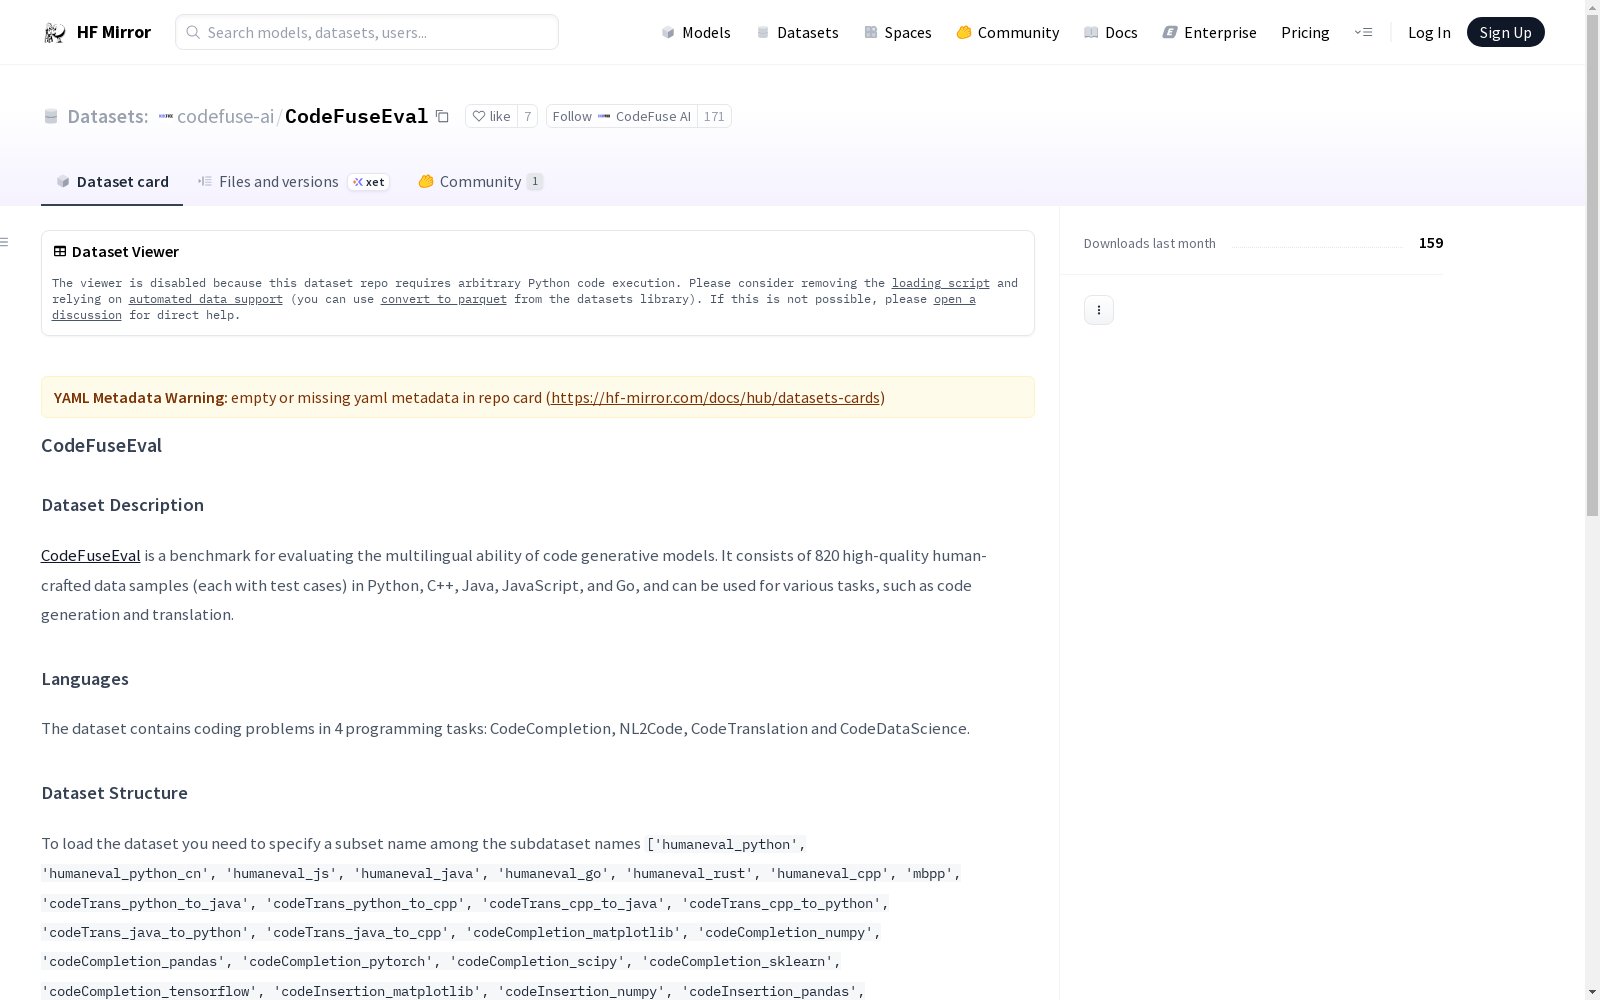Screen dimensions: 1600x1000
Task: Click the "Dataset Description" heading
Action: 122,505
